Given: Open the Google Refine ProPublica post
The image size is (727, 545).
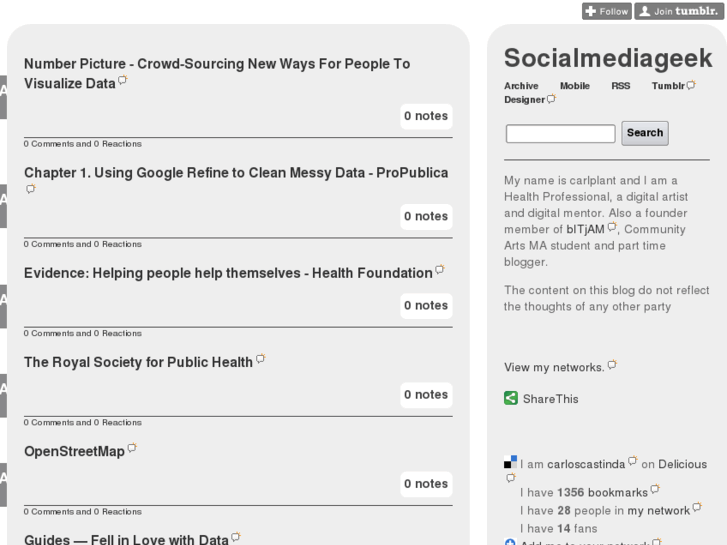Looking at the screenshot, I should [x=236, y=172].
